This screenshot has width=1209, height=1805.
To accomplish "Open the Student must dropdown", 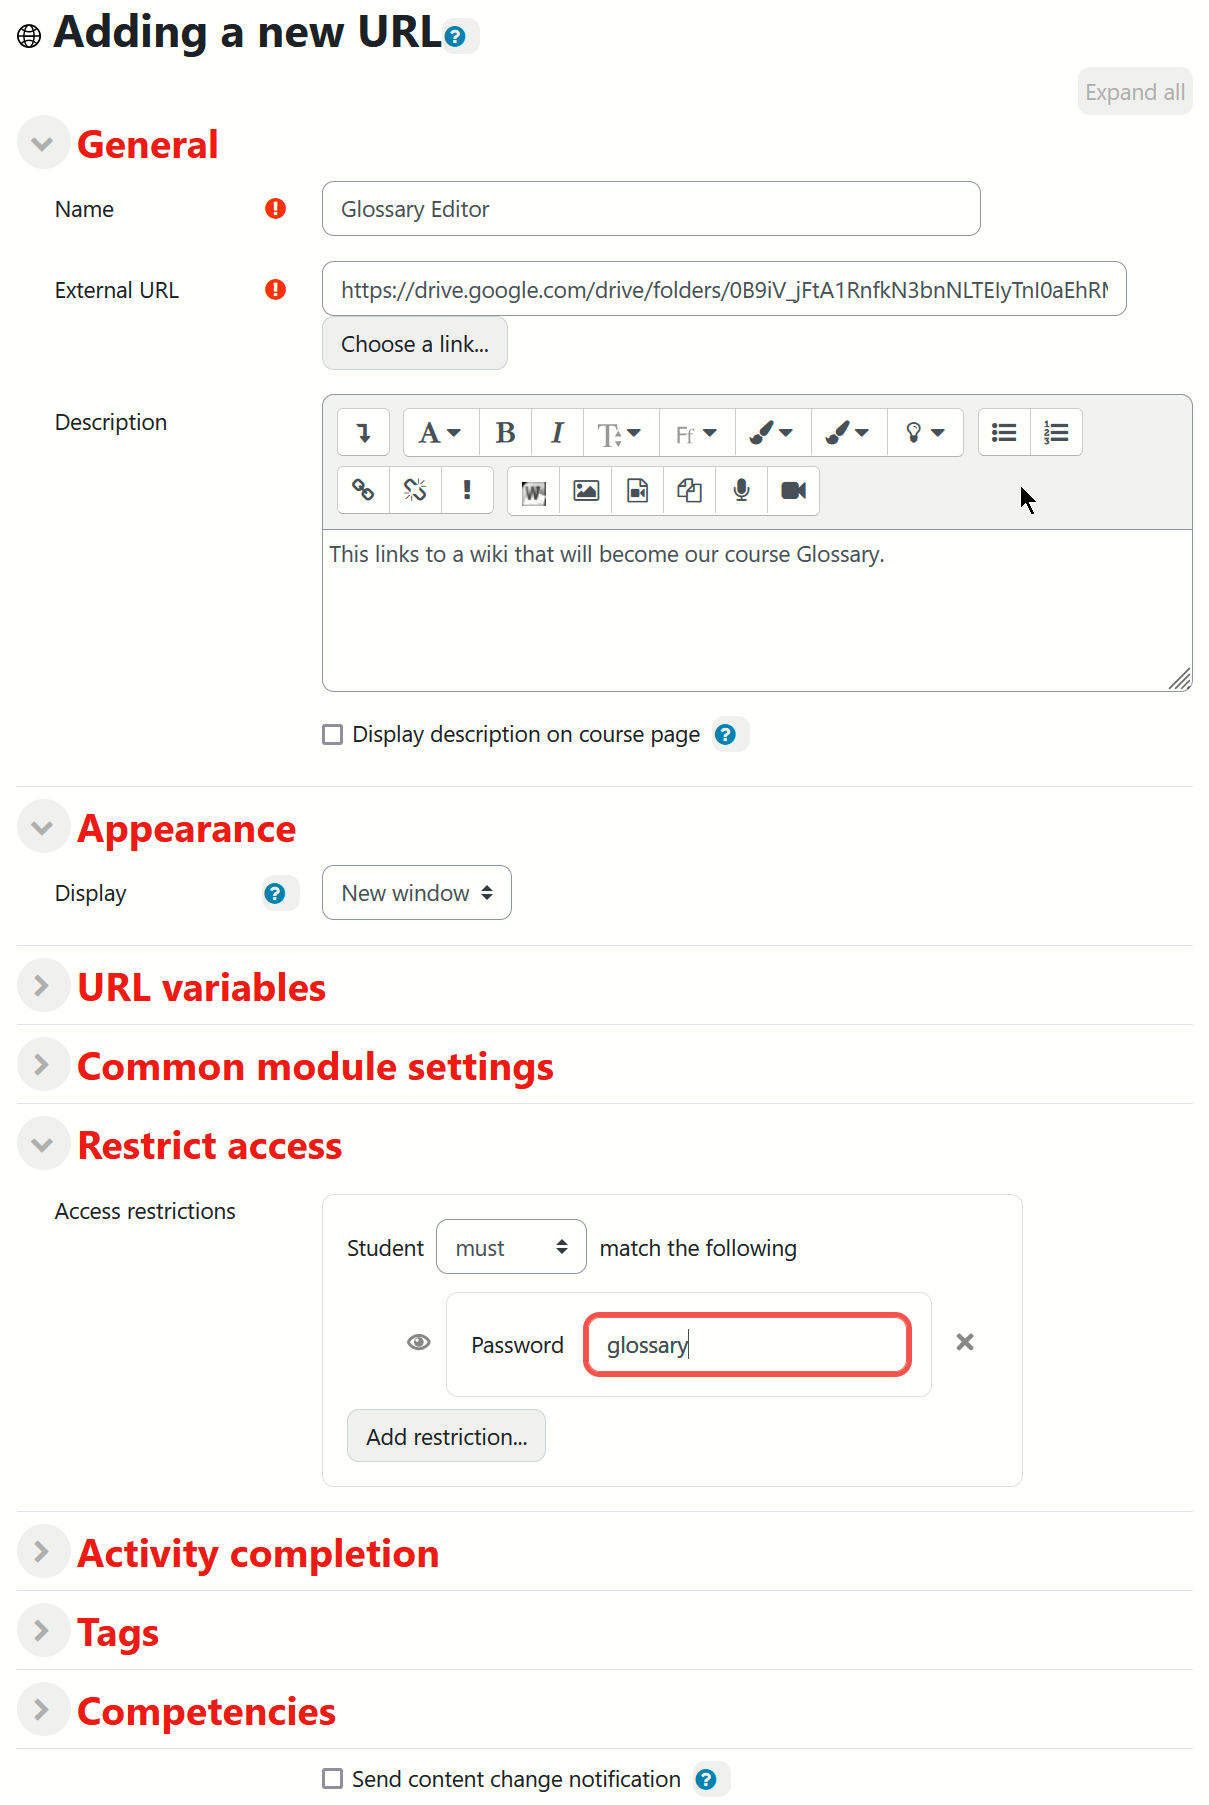I will (x=511, y=1247).
